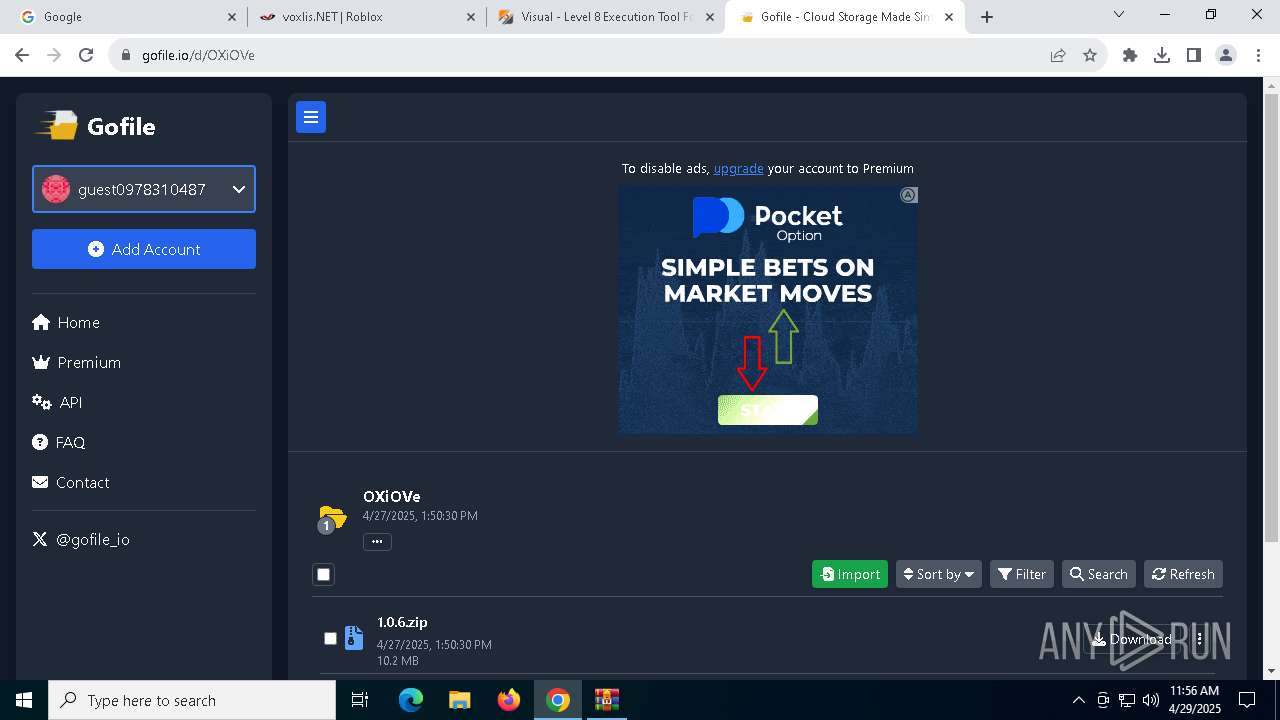The height and width of the screenshot is (720, 1280).
Task: Go to Home in sidebar
Action: tap(66, 322)
